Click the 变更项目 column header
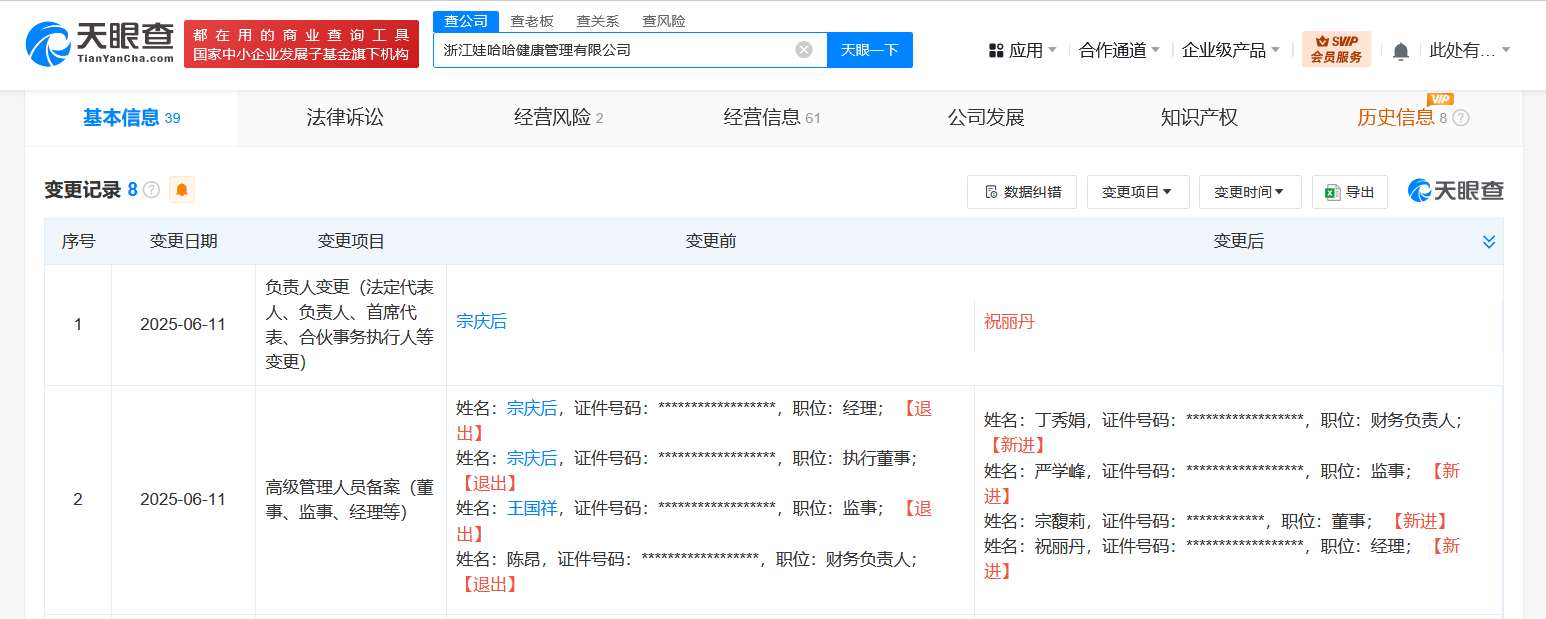 (x=351, y=242)
